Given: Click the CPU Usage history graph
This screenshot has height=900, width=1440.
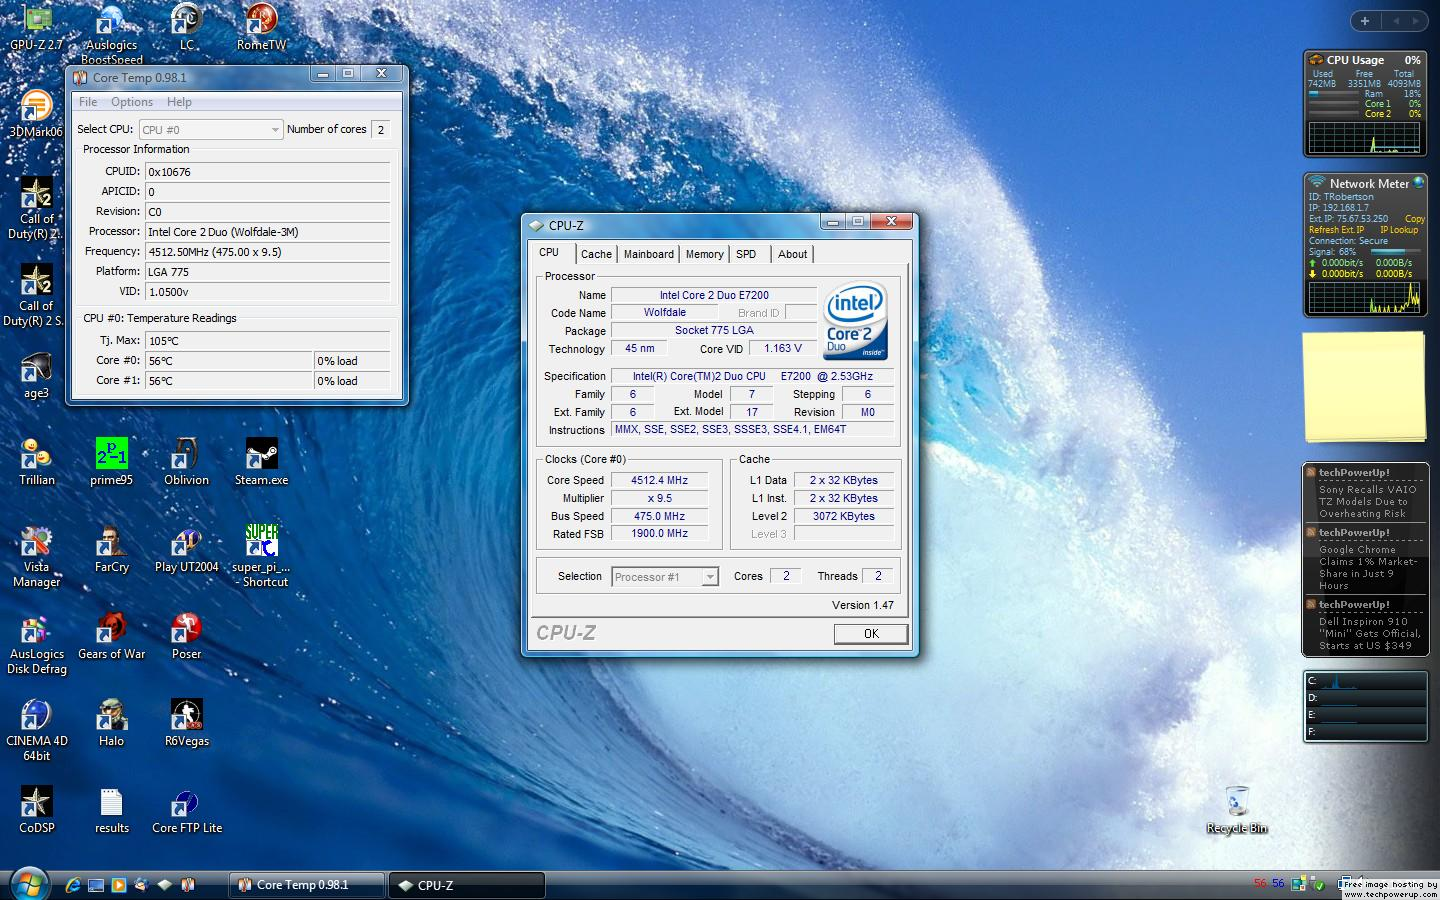Looking at the screenshot, I should click(1365, 137).
